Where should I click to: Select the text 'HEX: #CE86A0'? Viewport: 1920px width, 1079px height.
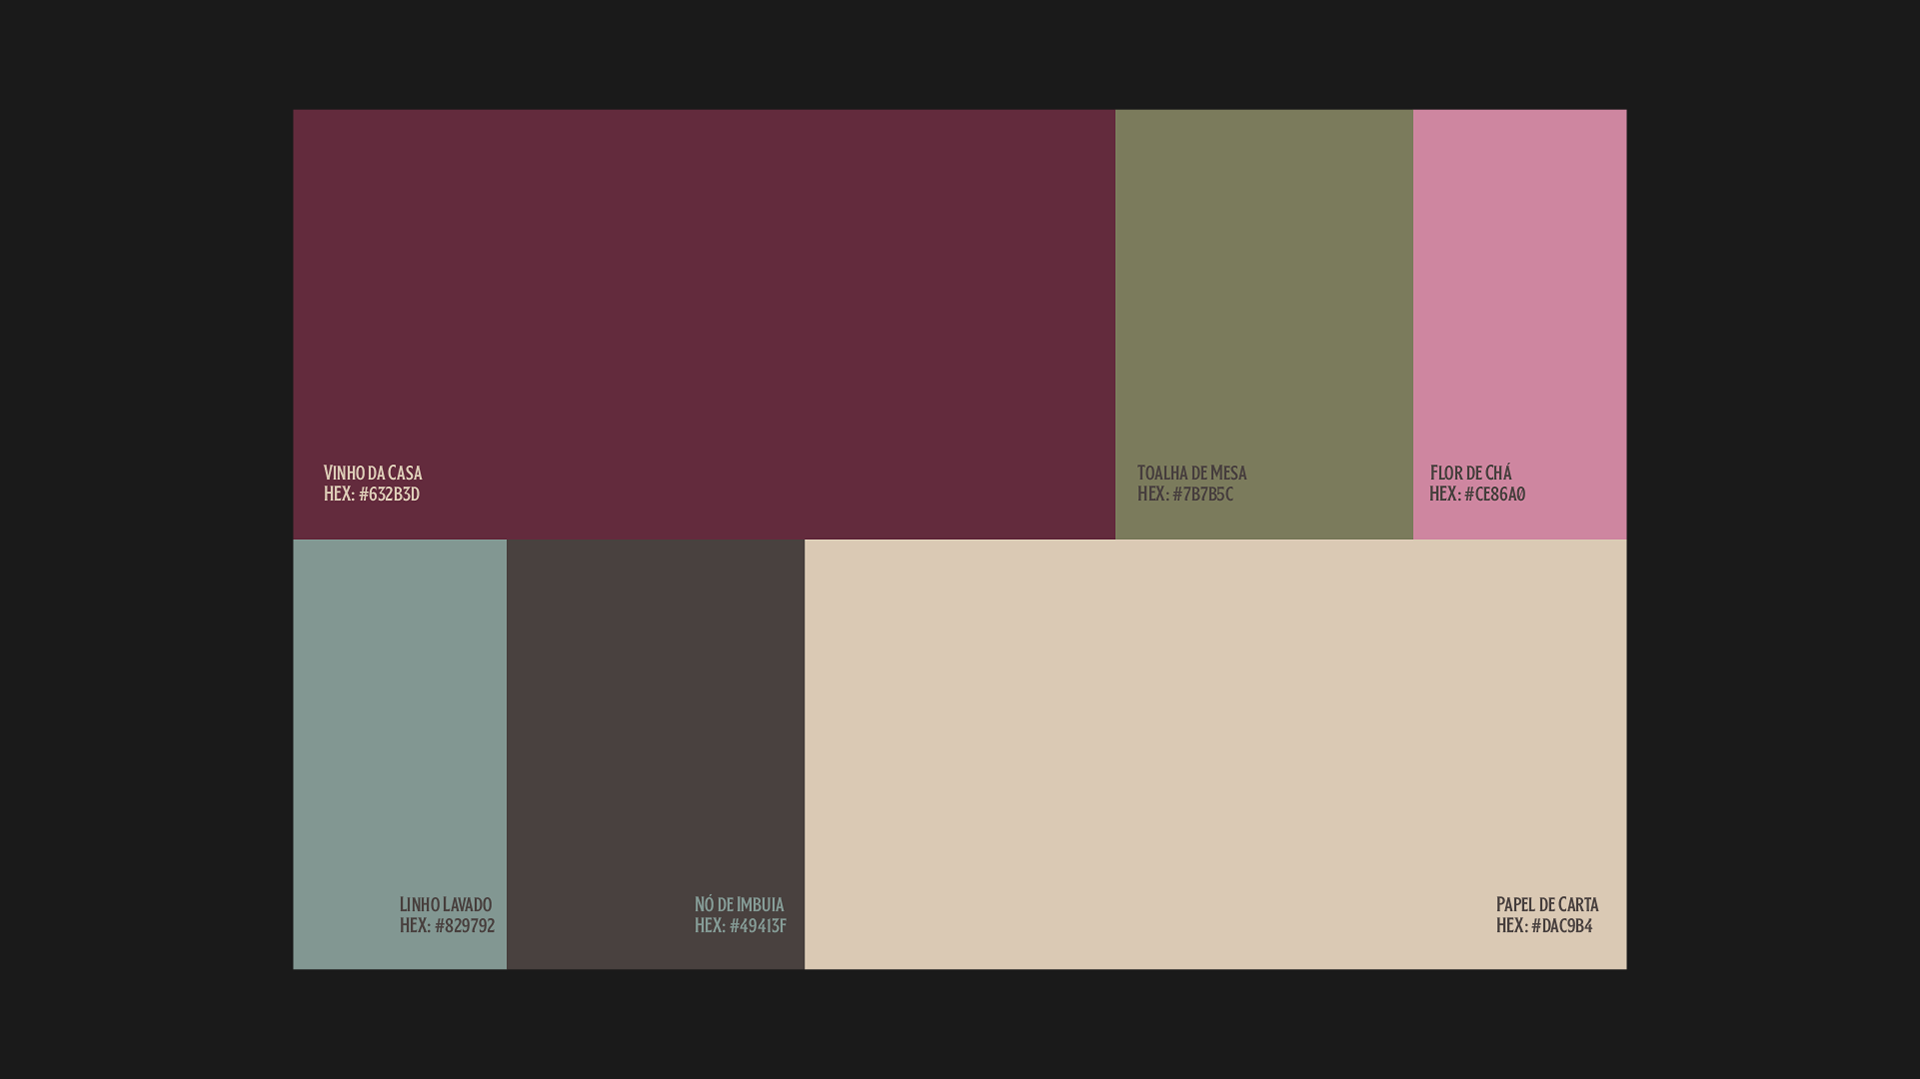[1477, 494]
